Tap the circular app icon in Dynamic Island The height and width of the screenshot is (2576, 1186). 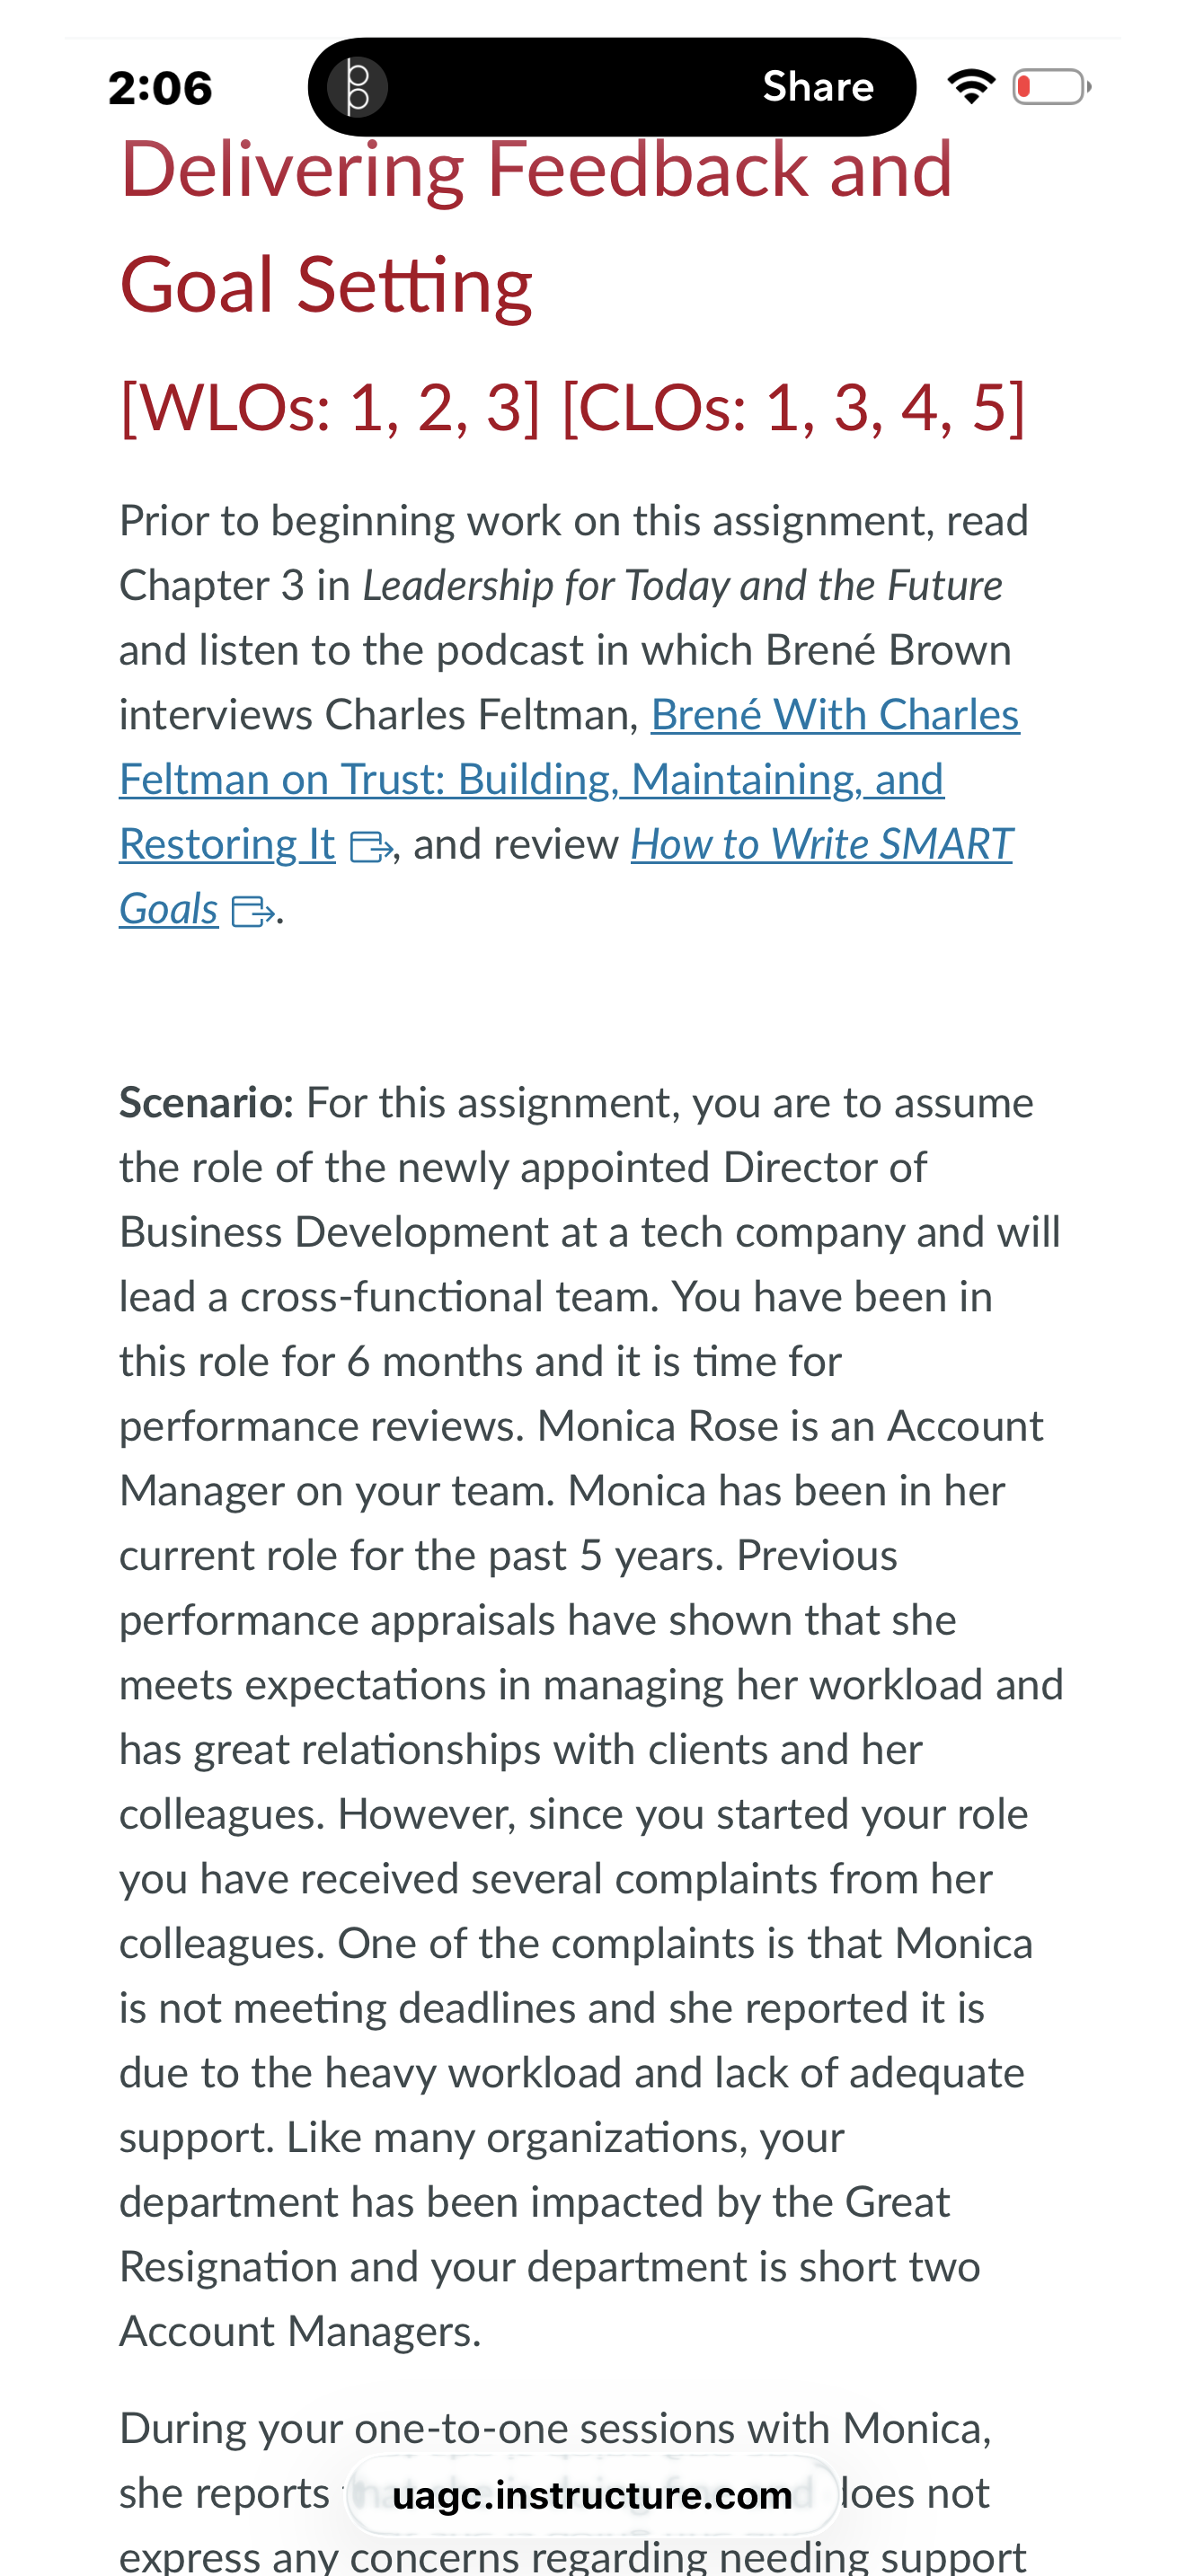coord(358,87)
